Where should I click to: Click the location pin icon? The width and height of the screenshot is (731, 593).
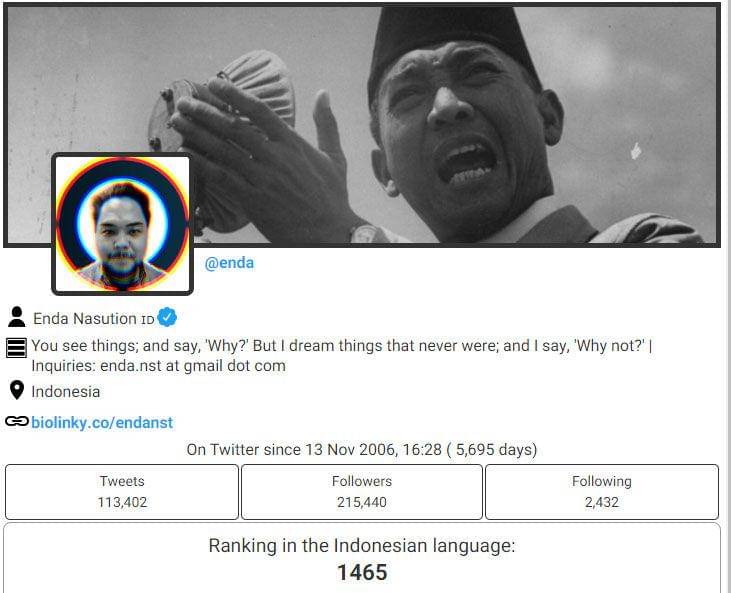(x=17, y=390)
